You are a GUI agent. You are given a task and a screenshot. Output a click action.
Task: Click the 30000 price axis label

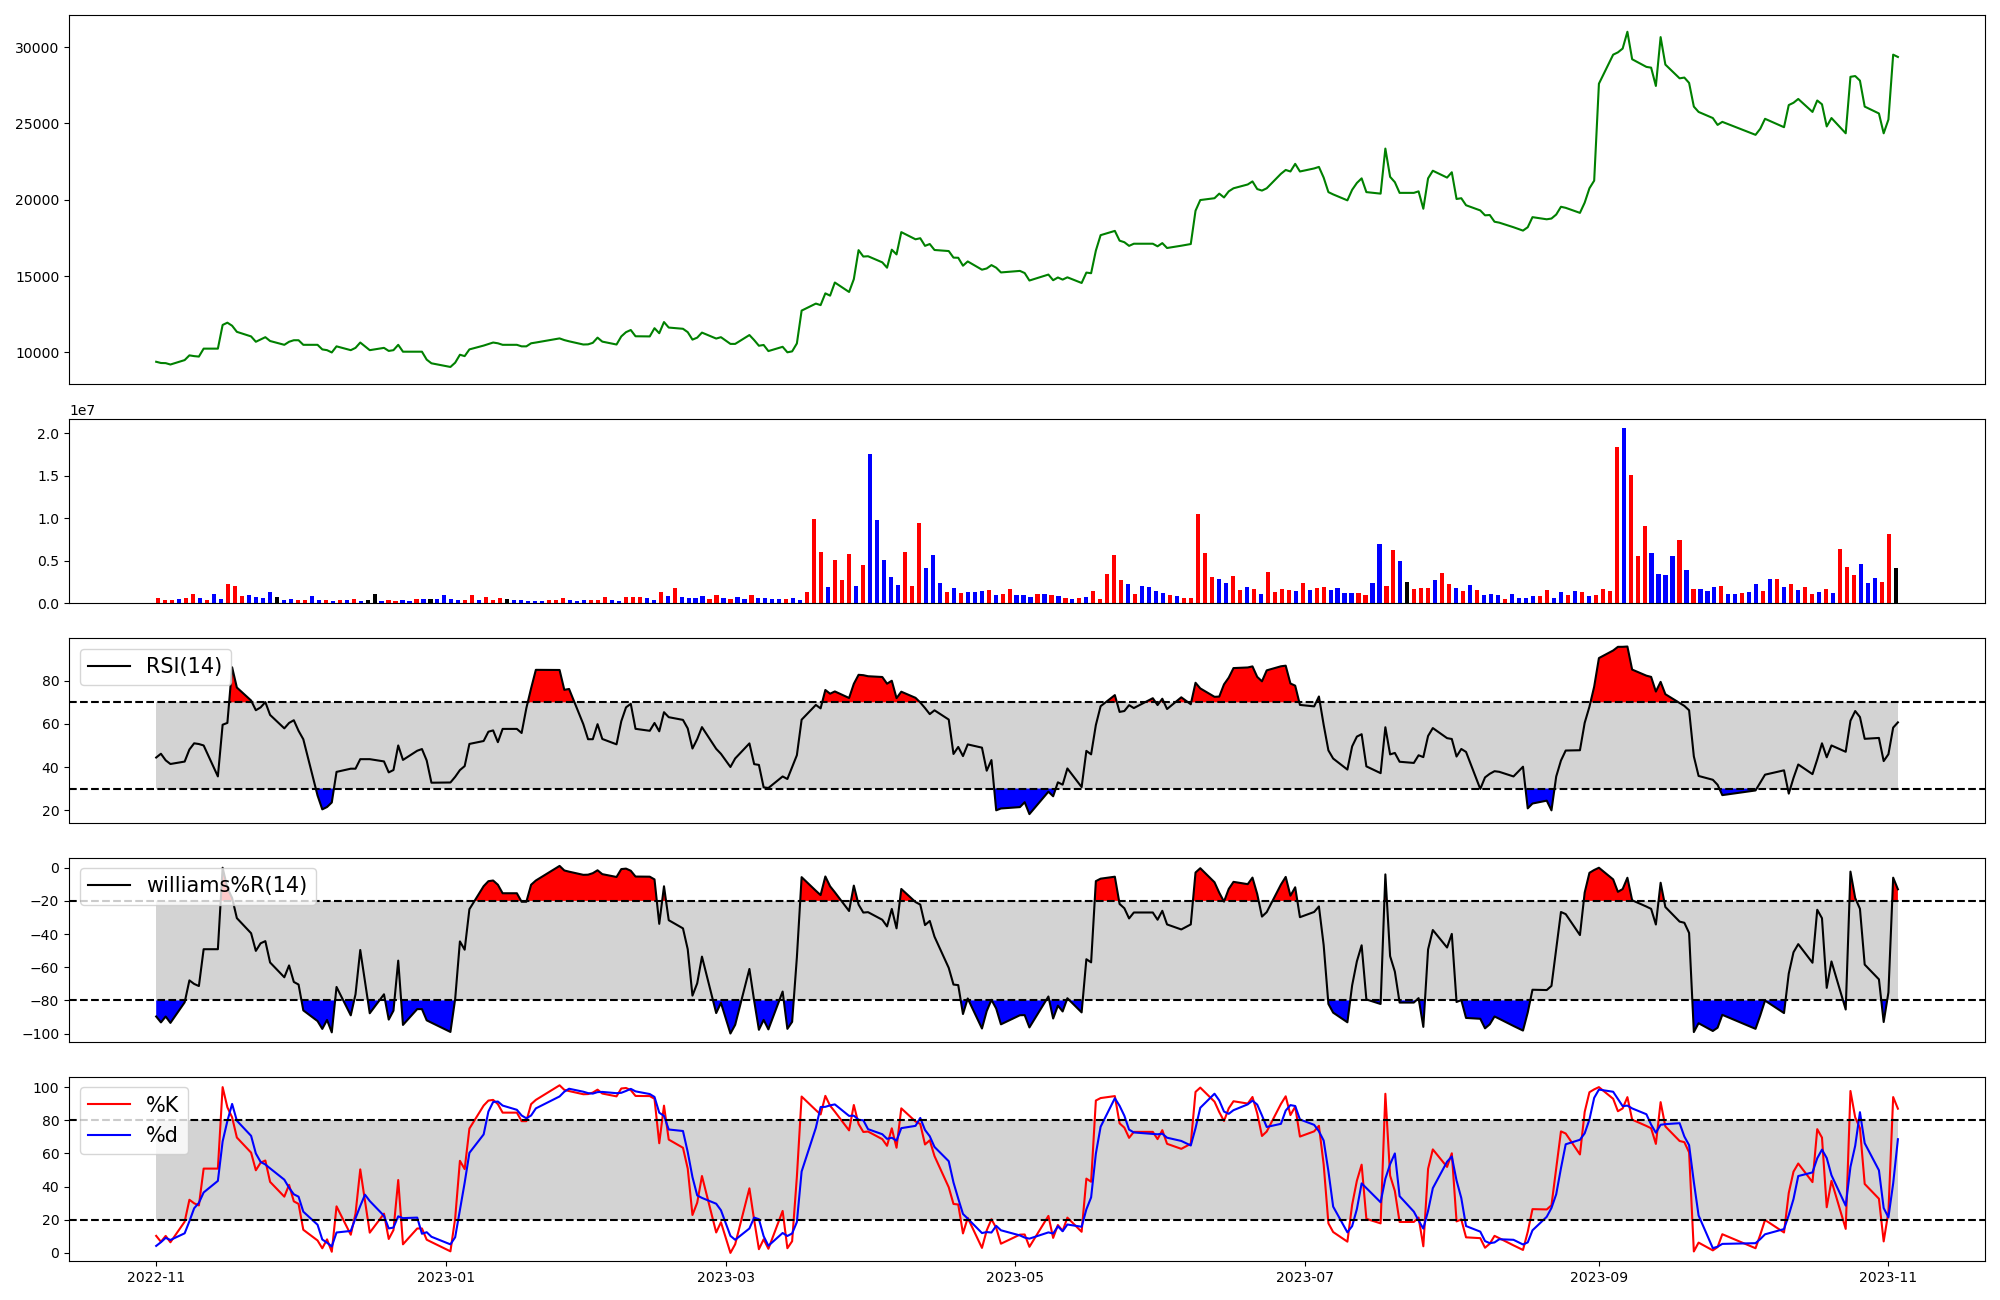click(37, 48)
